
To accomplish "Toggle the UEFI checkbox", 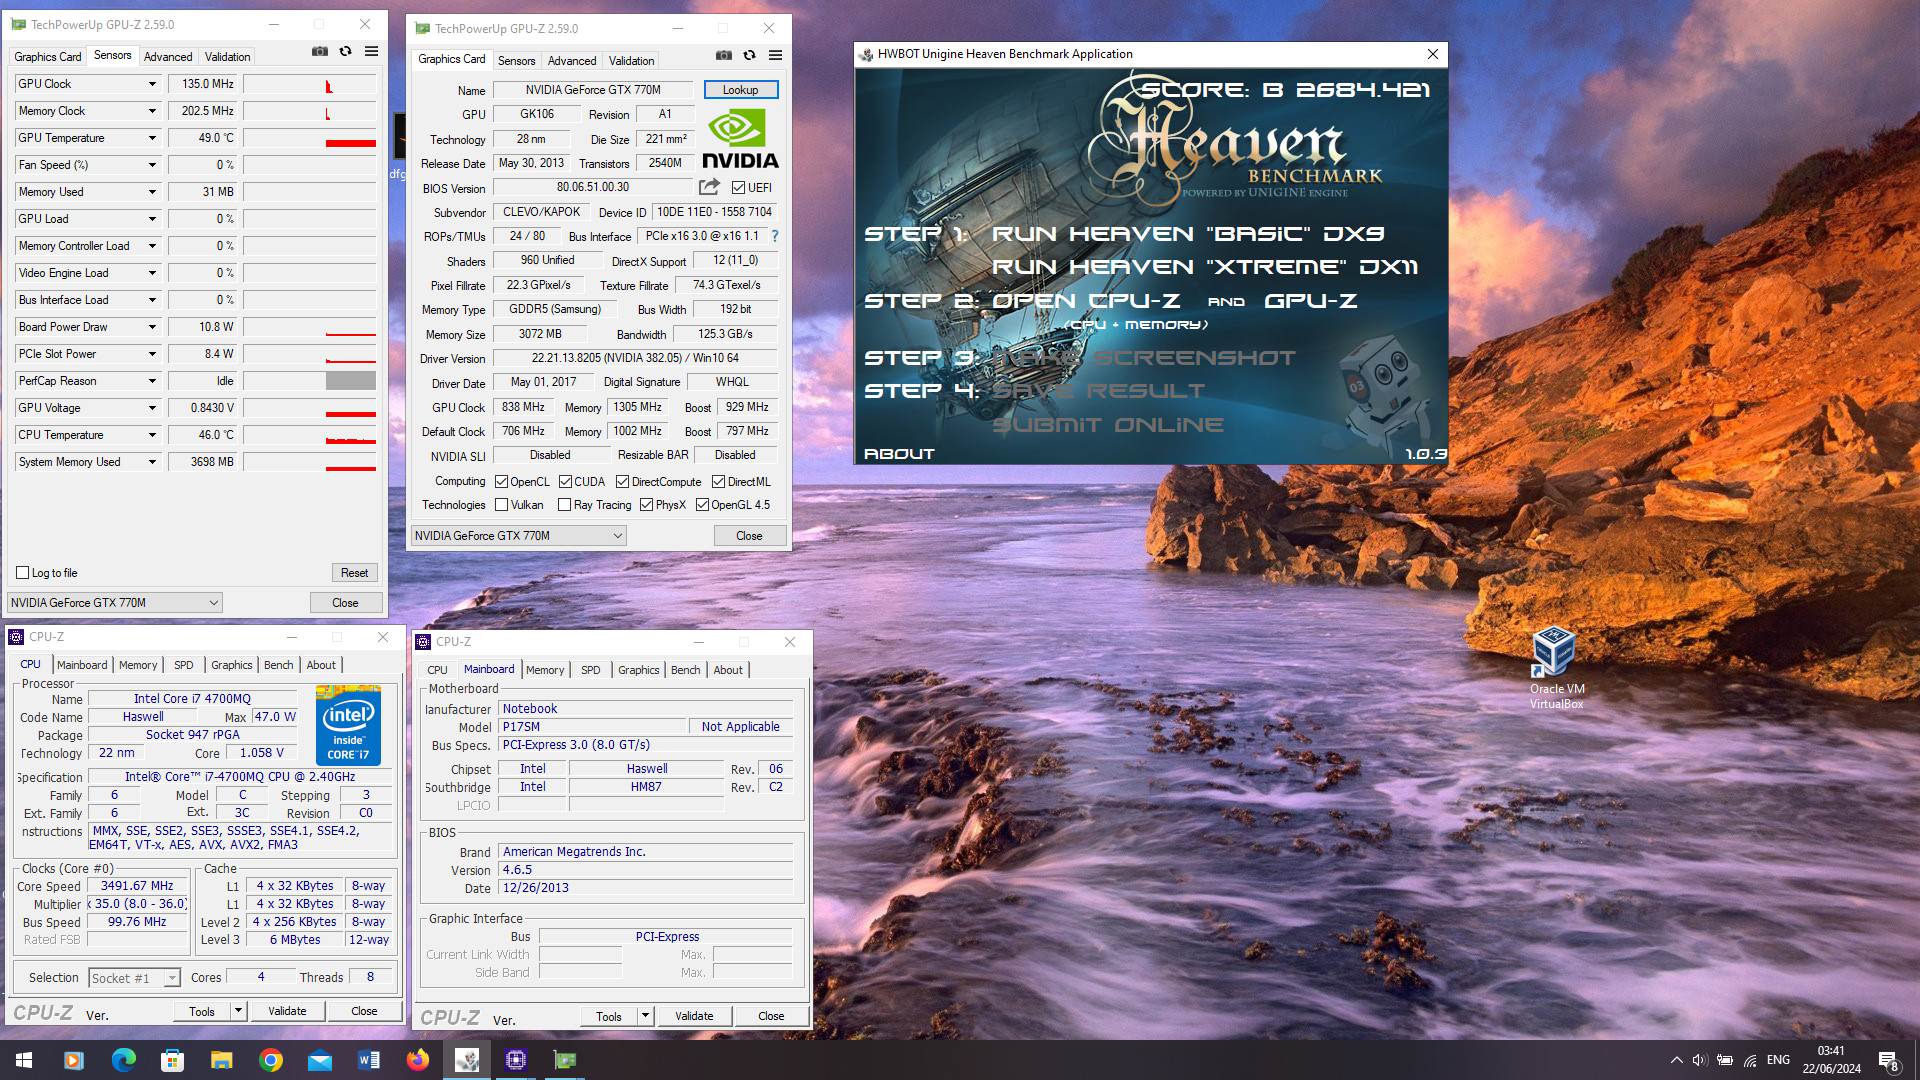I will pyautogui.click(x=738, y=188).
